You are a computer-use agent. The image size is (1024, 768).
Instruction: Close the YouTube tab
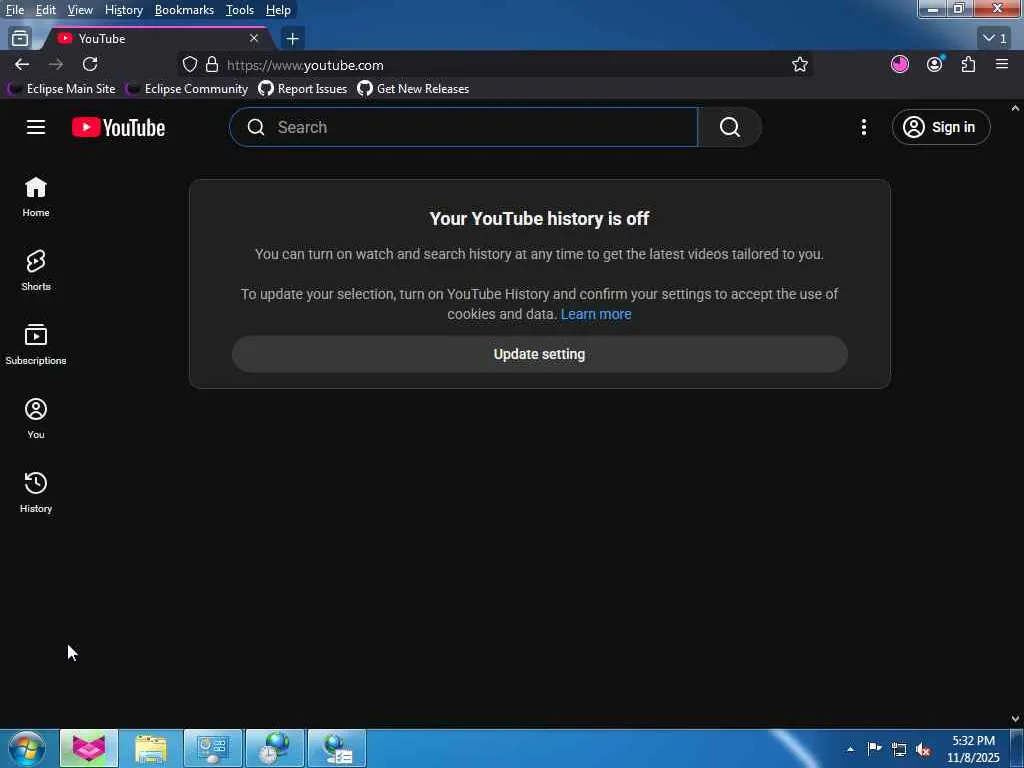254,39
